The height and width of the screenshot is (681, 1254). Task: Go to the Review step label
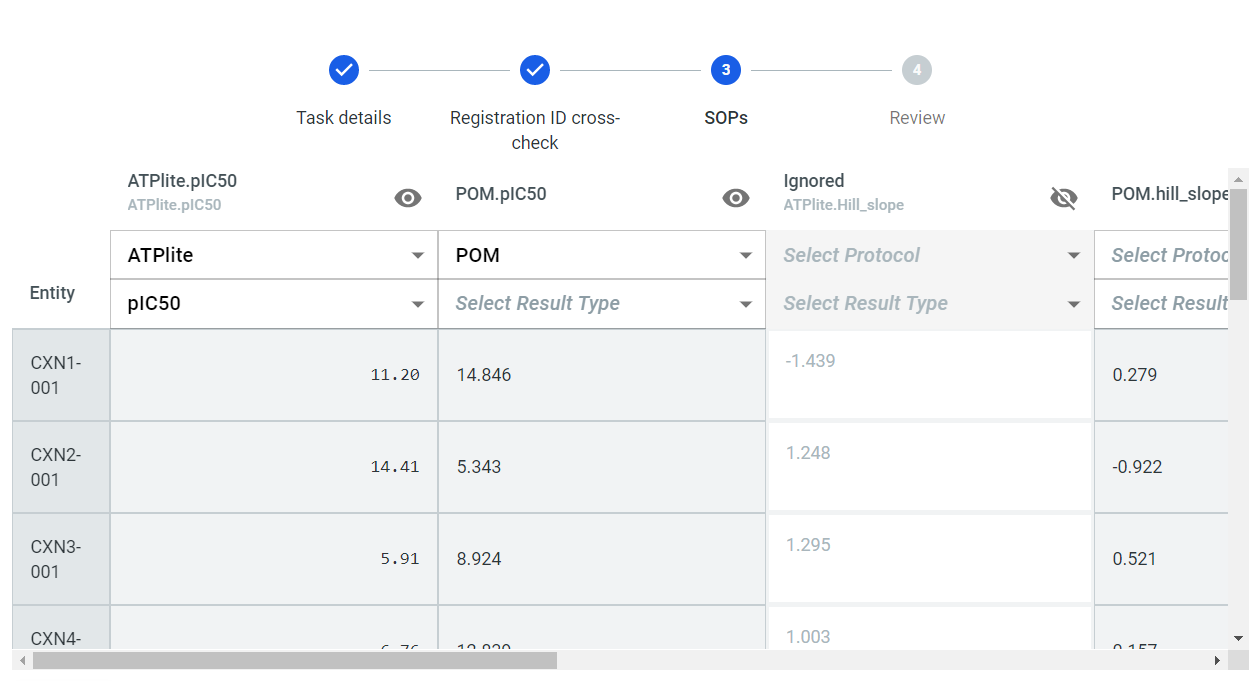917,118
